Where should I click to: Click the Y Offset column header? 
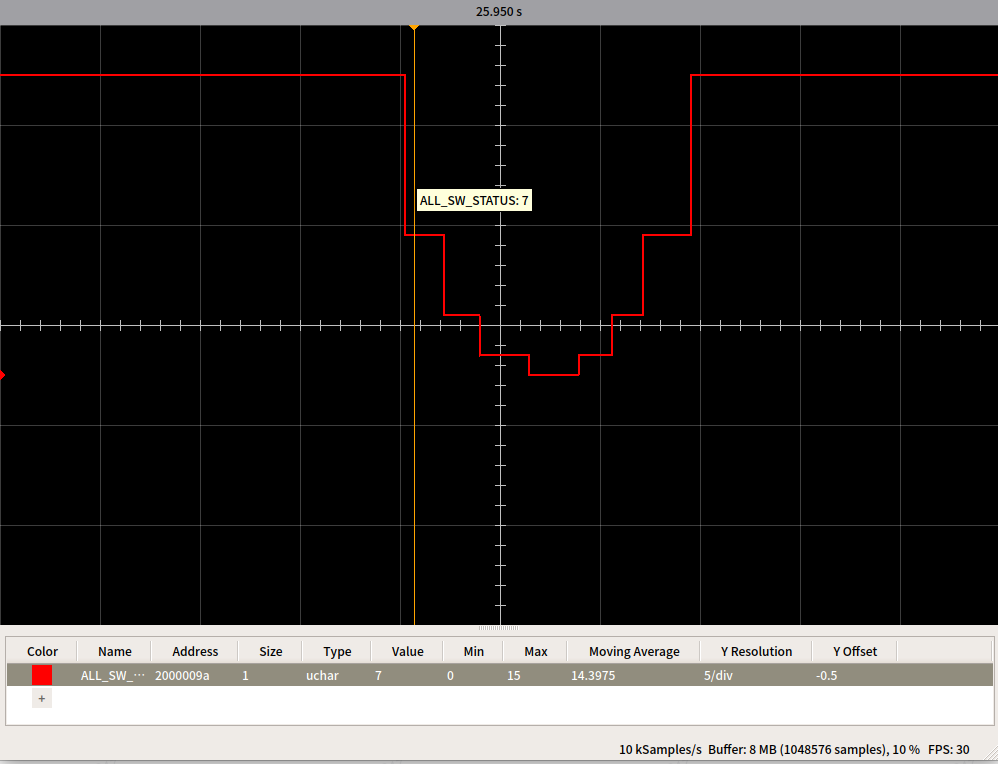click(x=854, y=651)
